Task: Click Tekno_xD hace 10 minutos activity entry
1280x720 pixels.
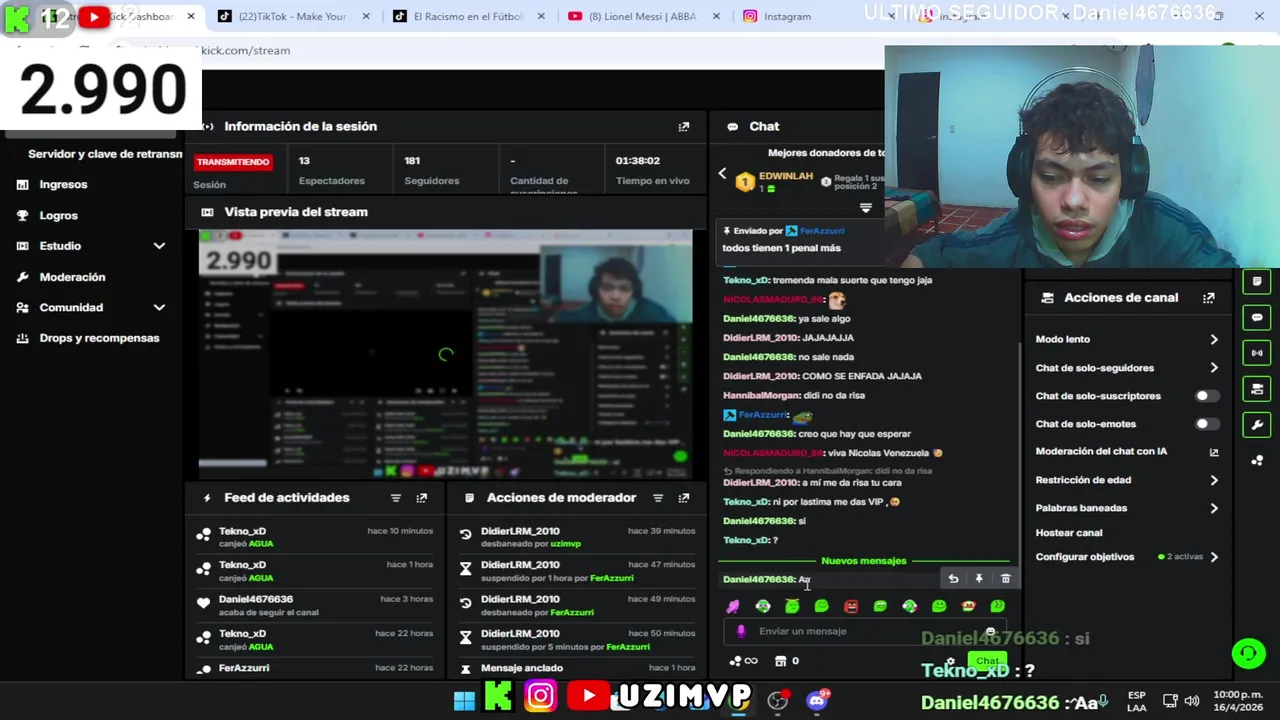Action: click(x=315, y=537)
